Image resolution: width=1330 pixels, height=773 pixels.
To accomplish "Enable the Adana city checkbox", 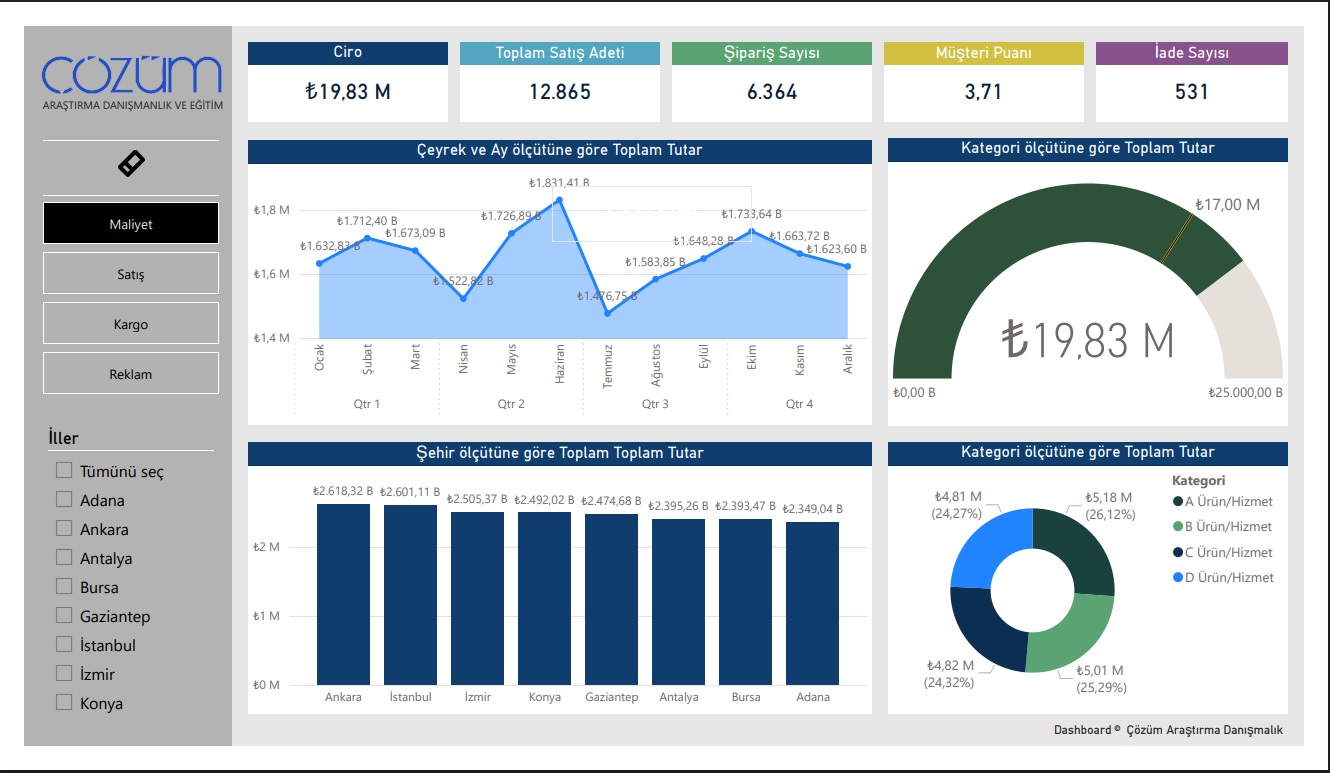I will pyautogui.click(x=65, y=499).
